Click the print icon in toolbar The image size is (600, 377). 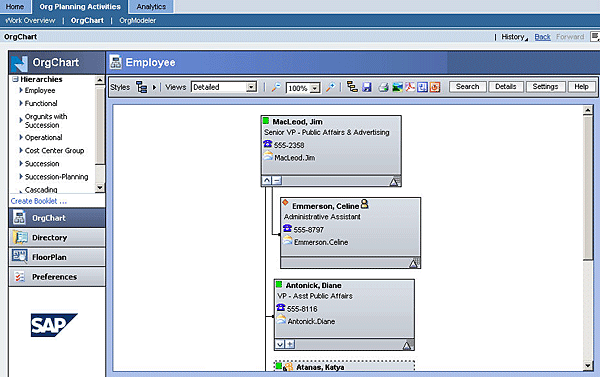[383, 88]
